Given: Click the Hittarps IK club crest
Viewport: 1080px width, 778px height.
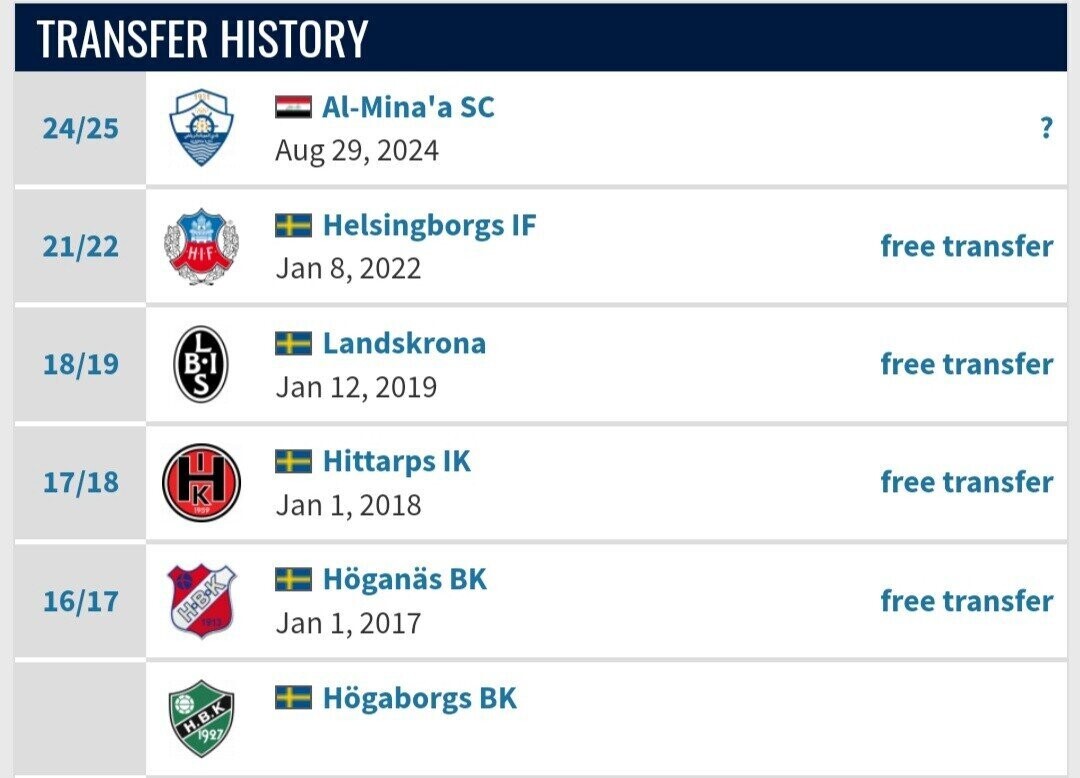Looking at the screenshot, I should pos(201,482).
